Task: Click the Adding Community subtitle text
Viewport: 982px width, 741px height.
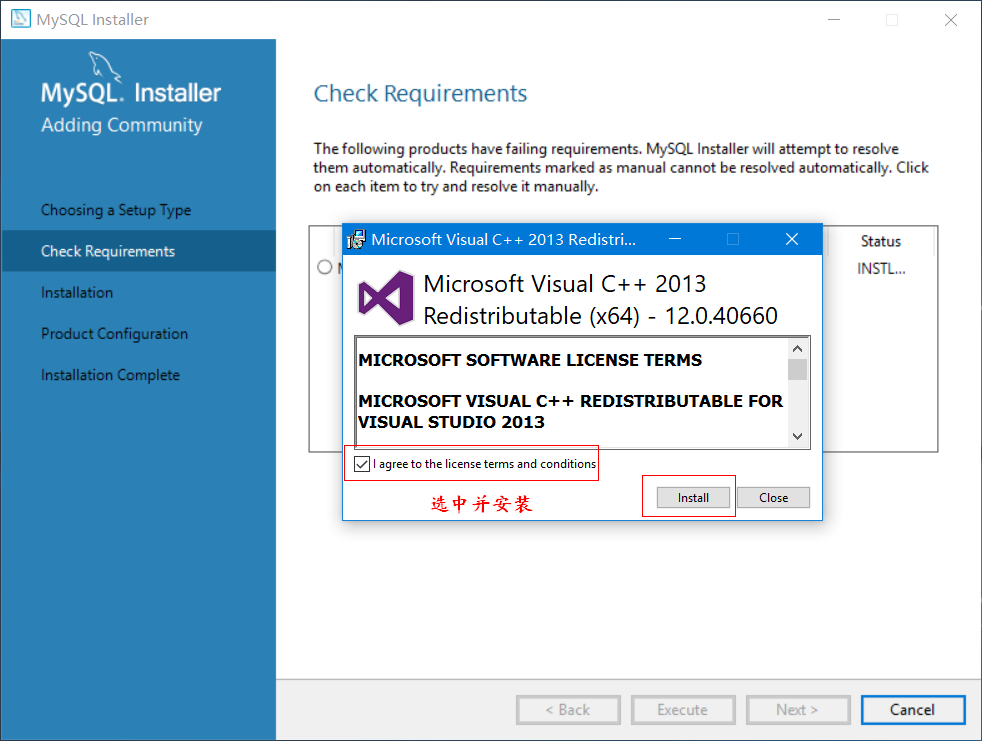Action: click(122, 125)
